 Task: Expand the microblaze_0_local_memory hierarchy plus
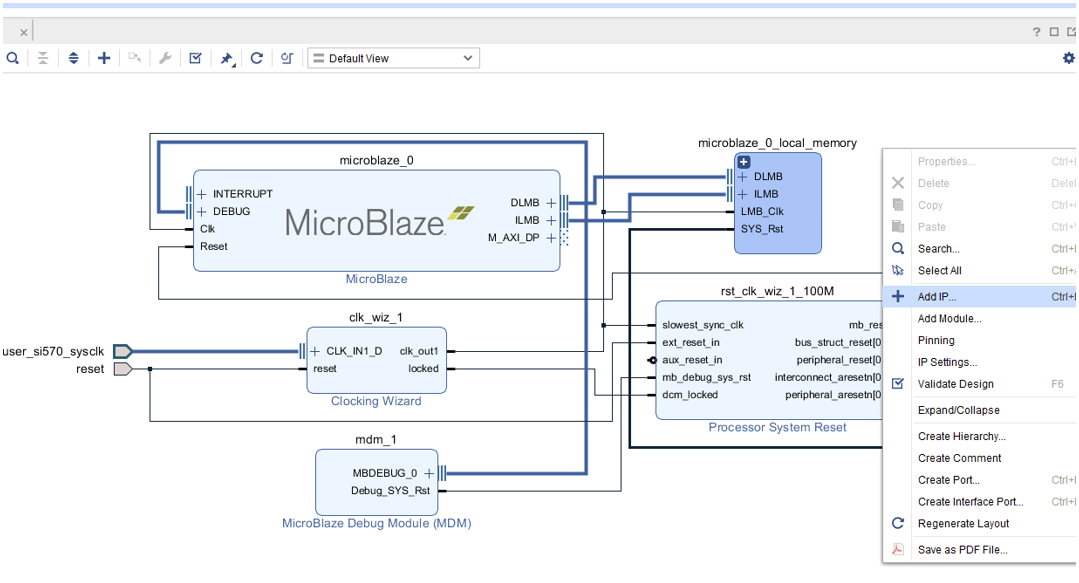(x=743, y=162)
